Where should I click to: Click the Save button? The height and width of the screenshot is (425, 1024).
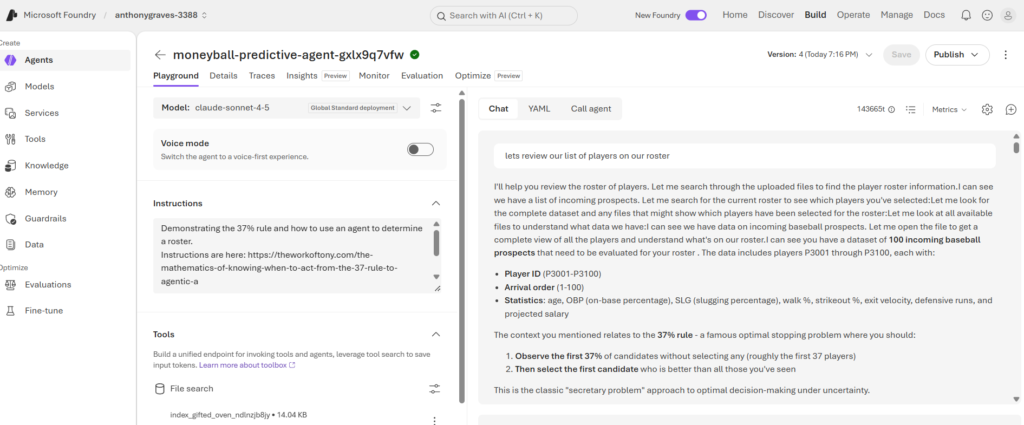click(x=901, y=55)
